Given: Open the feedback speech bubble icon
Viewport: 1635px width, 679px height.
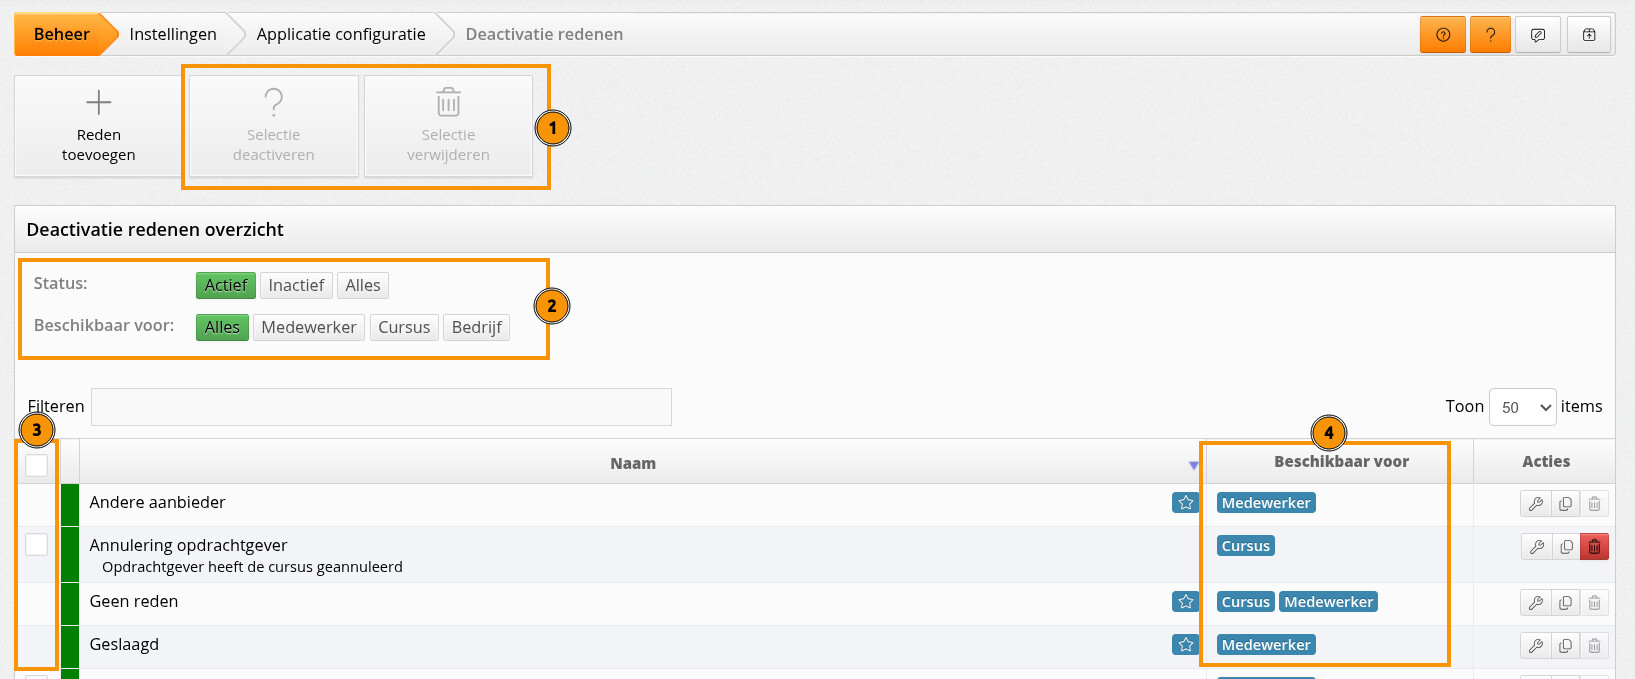Looking at the screenshot, I should [1538, 35].
